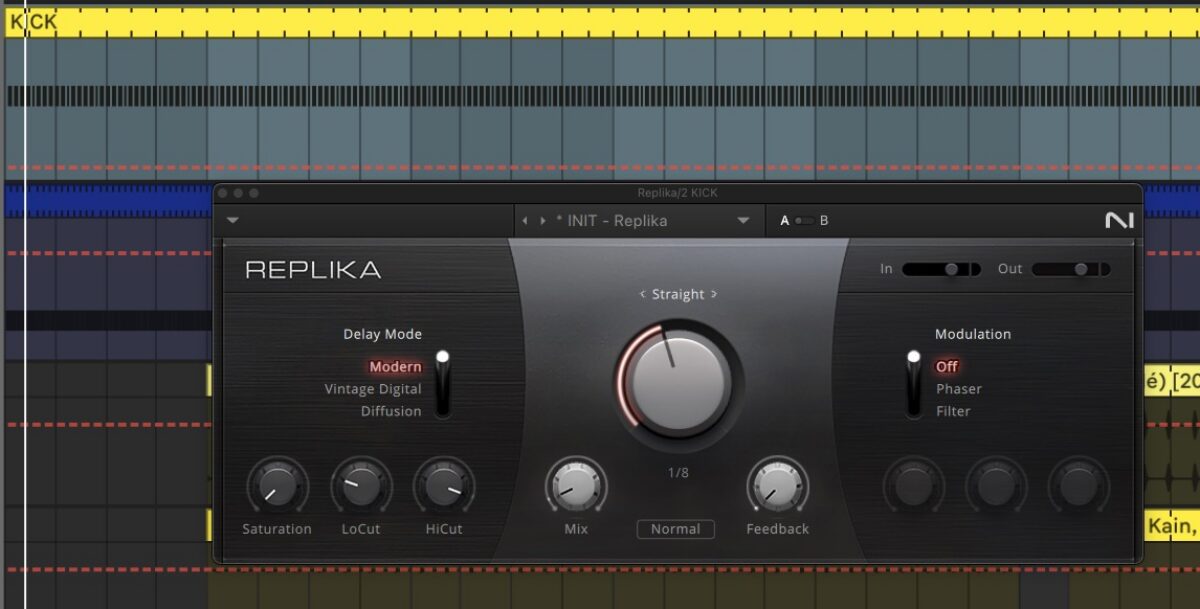Open the Replika plugin menu arrow
This screenshot has width=1200, height=609.
tap(233, 221)
